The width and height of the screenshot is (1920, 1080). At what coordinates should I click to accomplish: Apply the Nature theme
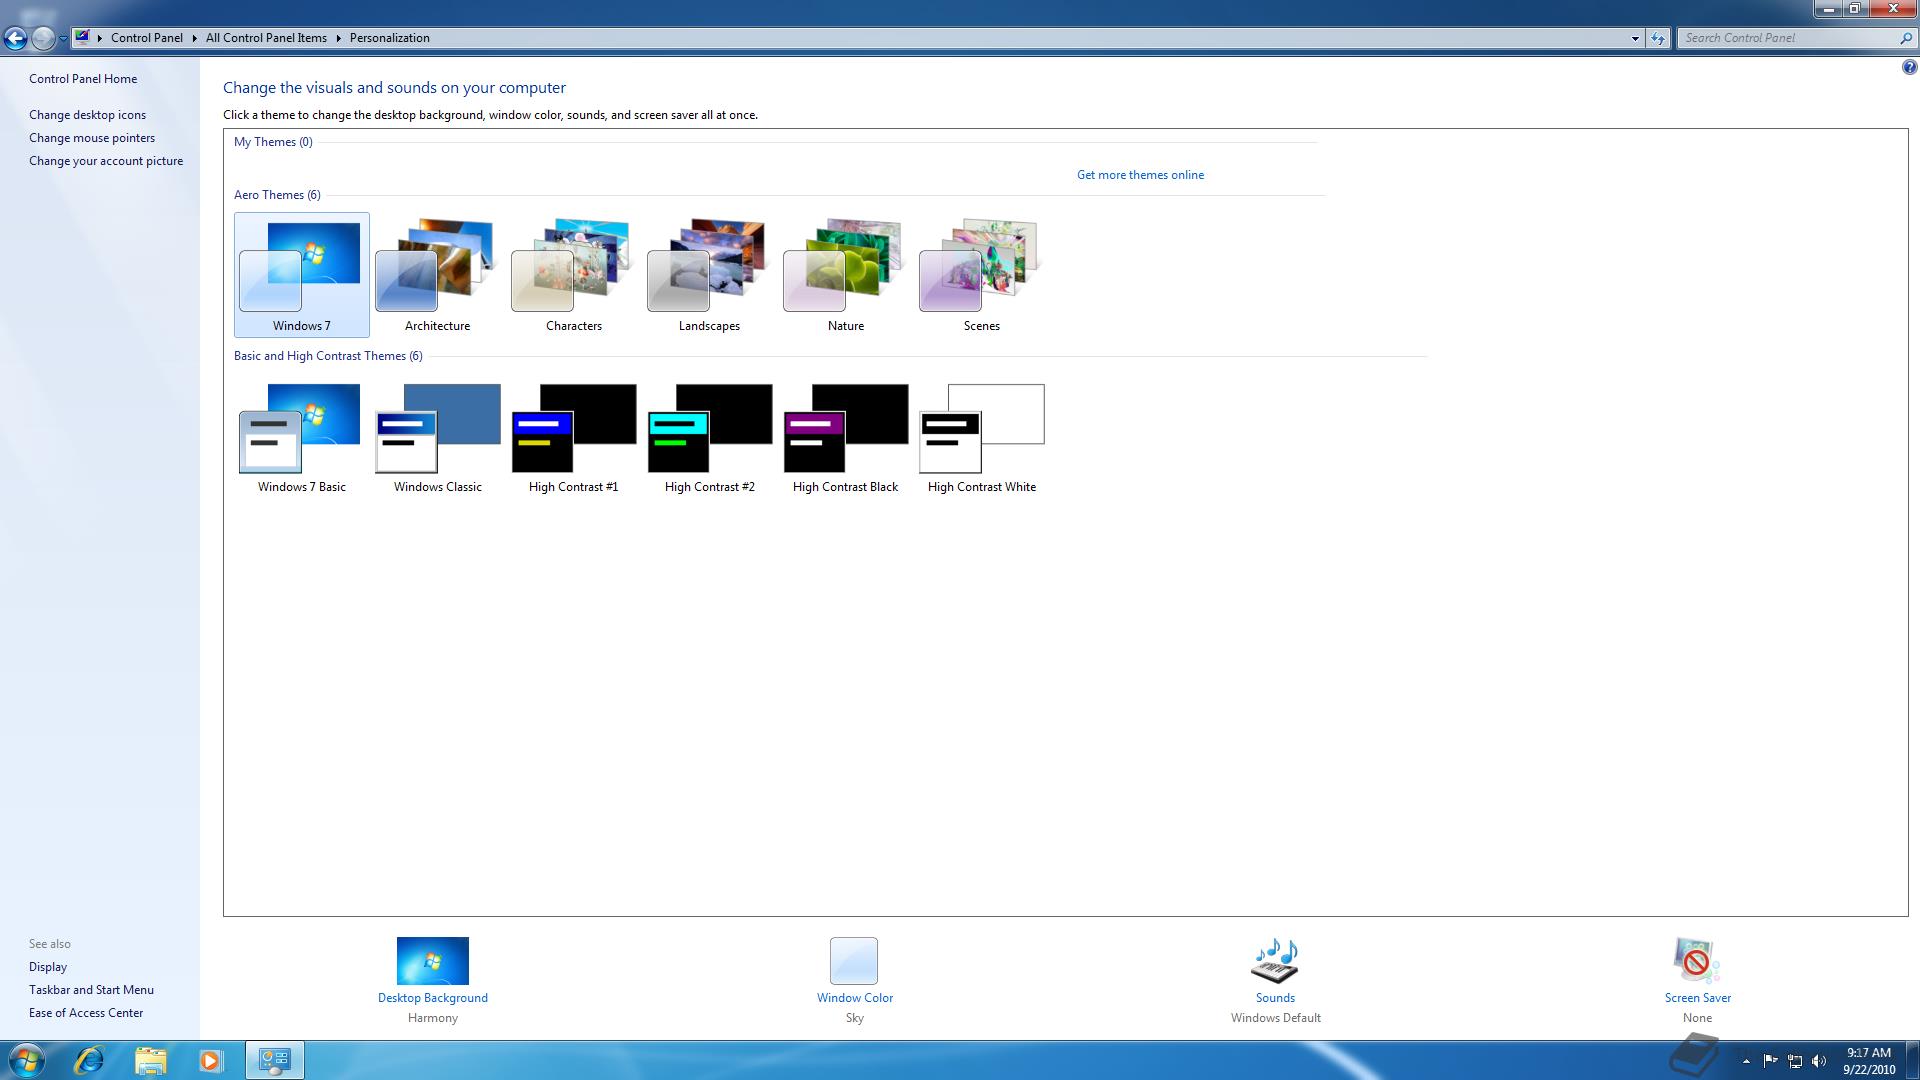coord(845,274)
